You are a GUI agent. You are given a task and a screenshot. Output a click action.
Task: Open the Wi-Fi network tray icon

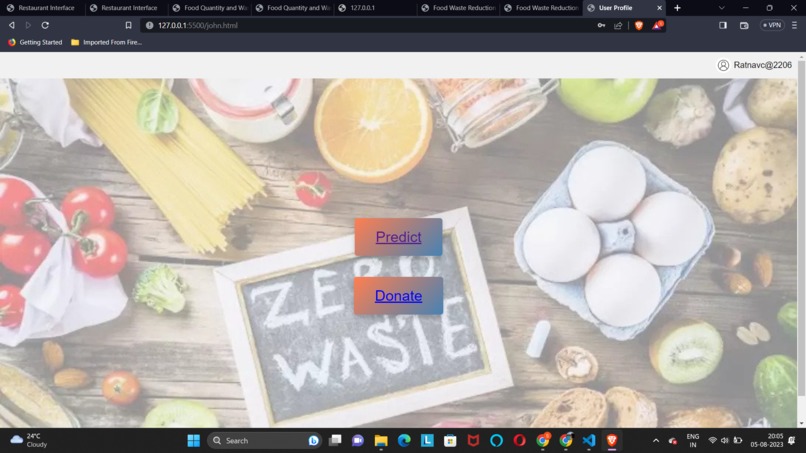pyautogui.click(x=712, y=441)
